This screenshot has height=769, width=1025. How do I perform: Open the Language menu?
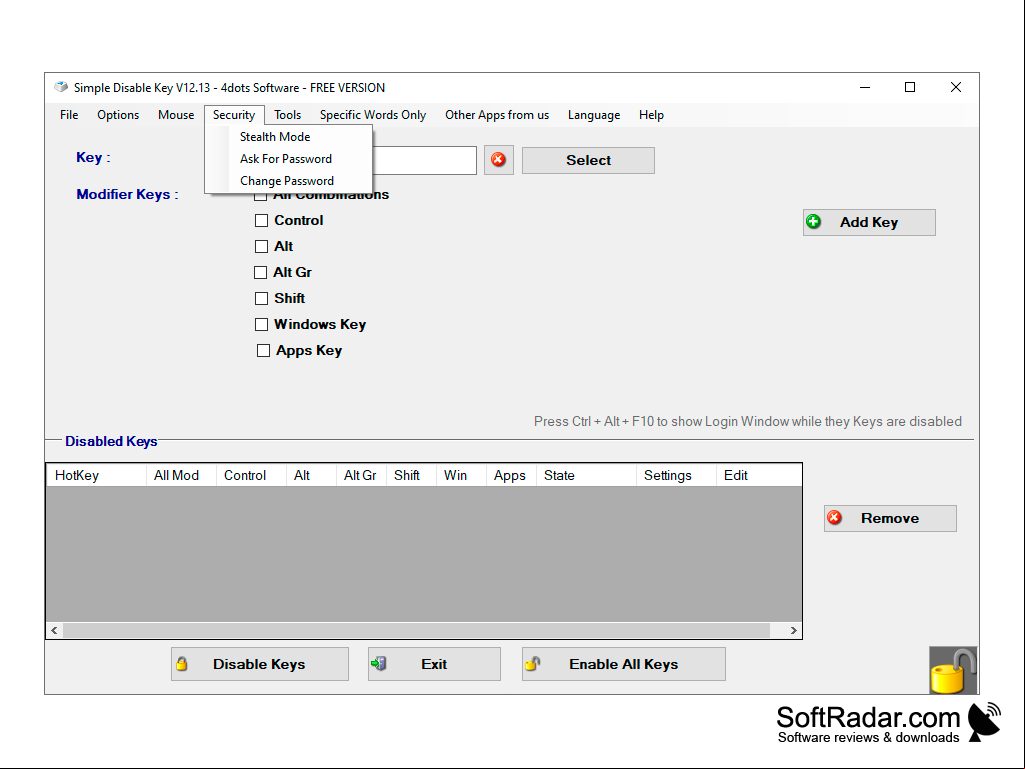point(594,114)
